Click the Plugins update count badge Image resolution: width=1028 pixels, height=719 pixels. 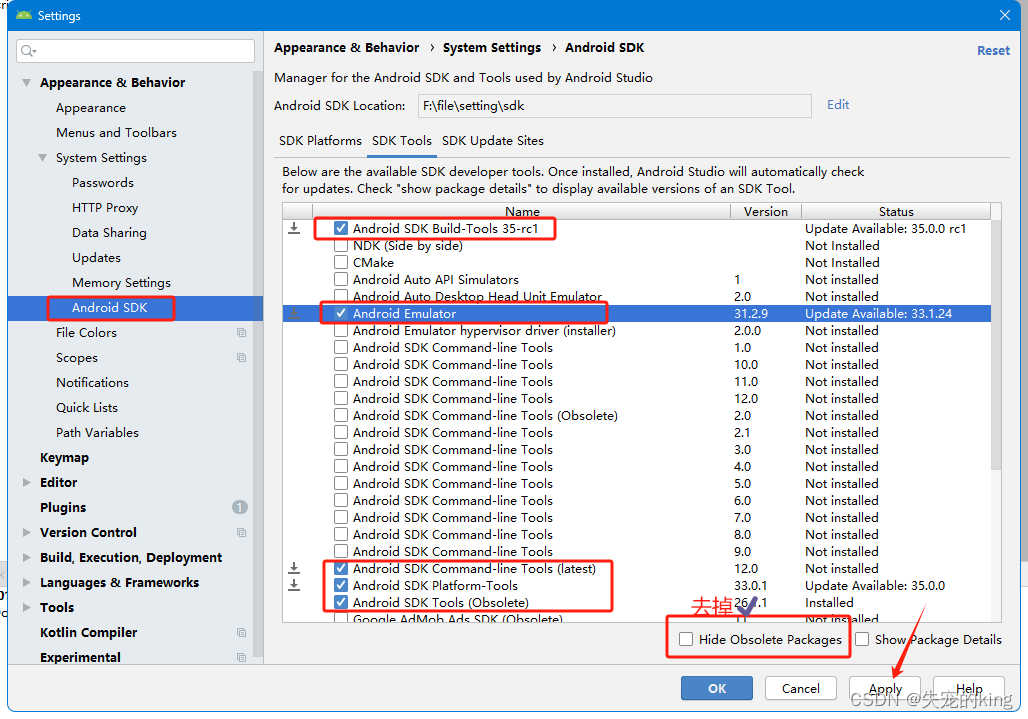pyautogui.click(x=239, y=507)
